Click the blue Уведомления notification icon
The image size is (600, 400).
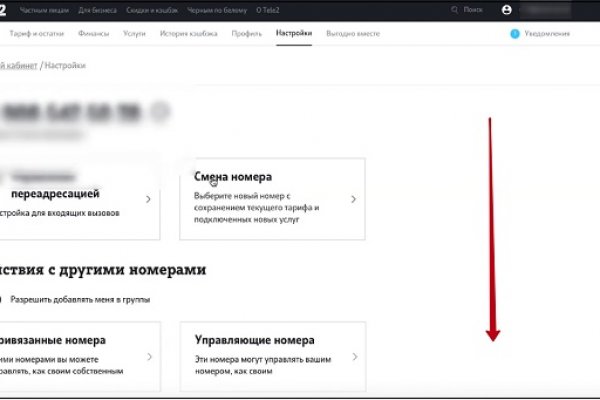[x=515, y=33]
